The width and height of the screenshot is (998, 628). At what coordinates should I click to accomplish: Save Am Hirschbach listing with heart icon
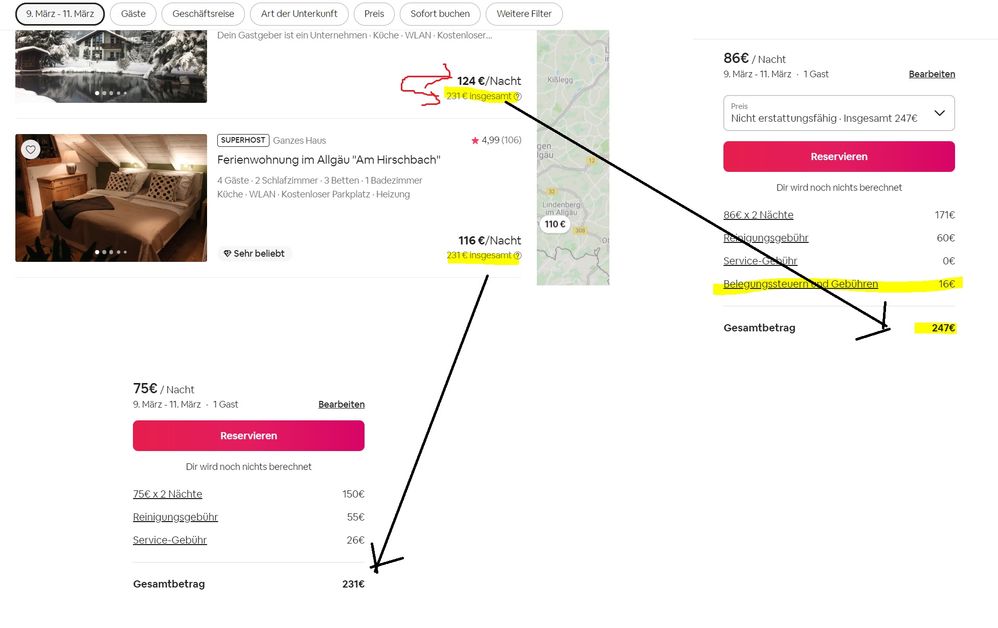click(31, 150)
